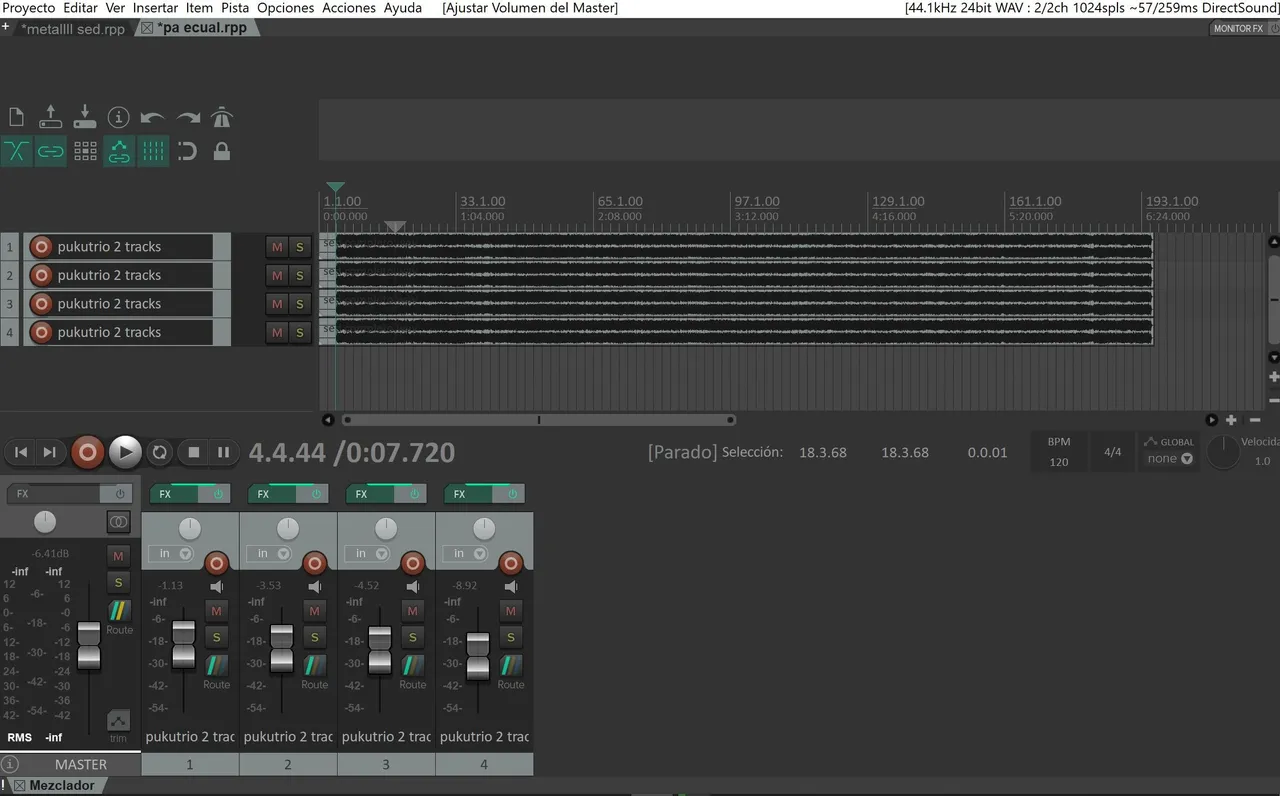The image size is (1280, 796).
Task: Arm track 1 for recording in the track list
Action: tap(41, 247)
